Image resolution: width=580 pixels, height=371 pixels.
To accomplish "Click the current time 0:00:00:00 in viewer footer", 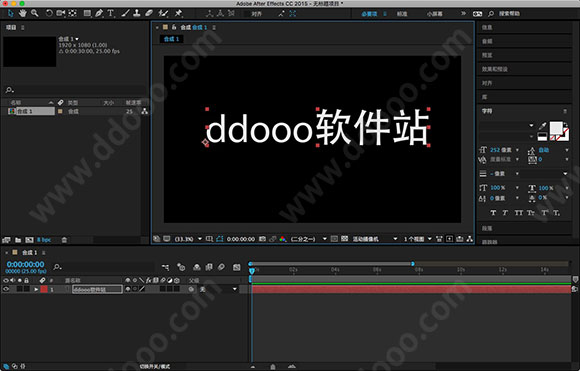I will tap(241, 239).
